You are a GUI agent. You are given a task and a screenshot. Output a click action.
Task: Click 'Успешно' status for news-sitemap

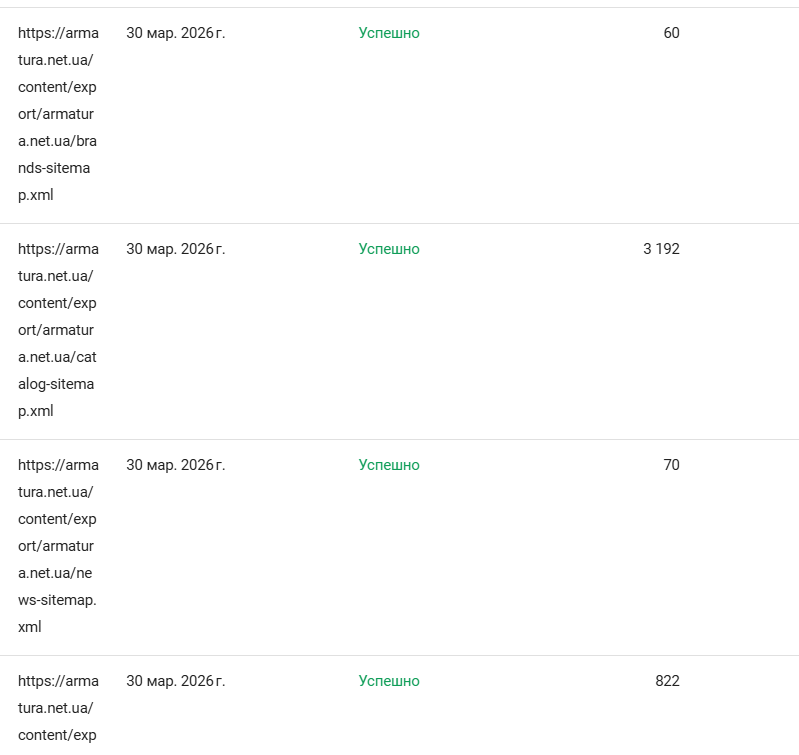pos(389,465)
